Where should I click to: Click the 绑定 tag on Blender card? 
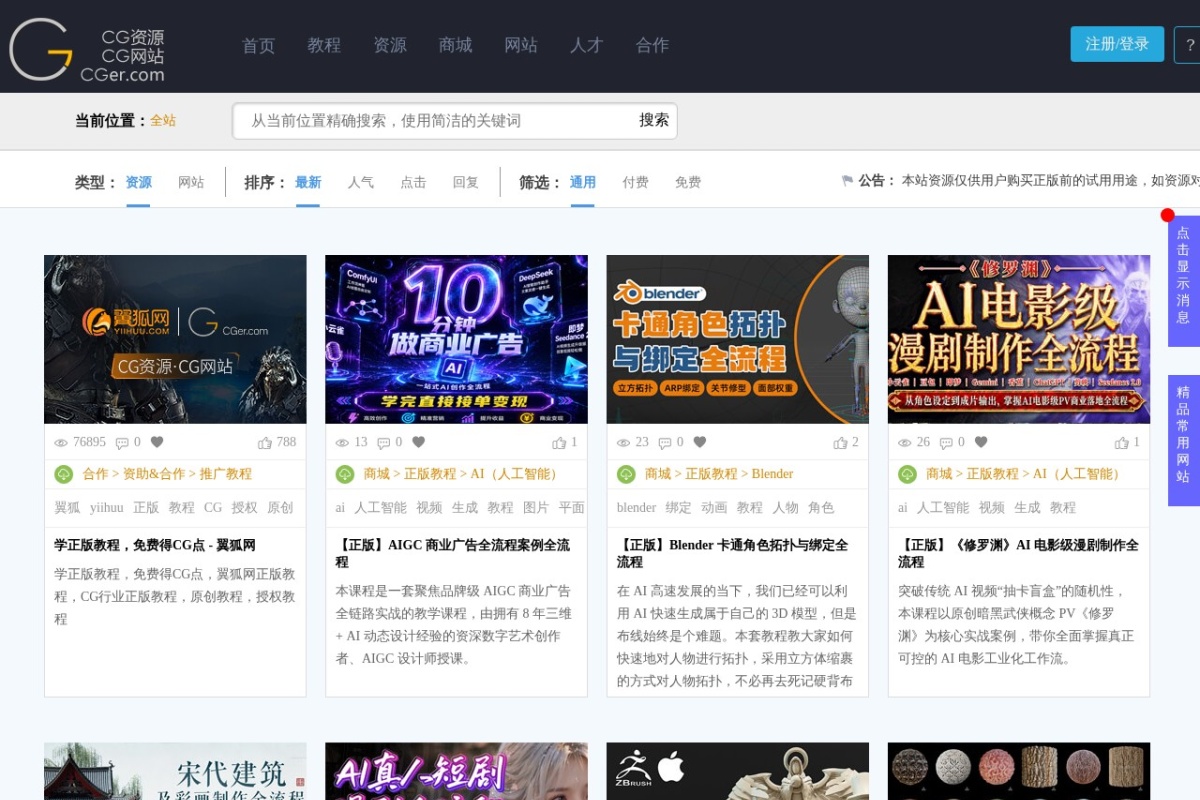[x=678, y=508]
